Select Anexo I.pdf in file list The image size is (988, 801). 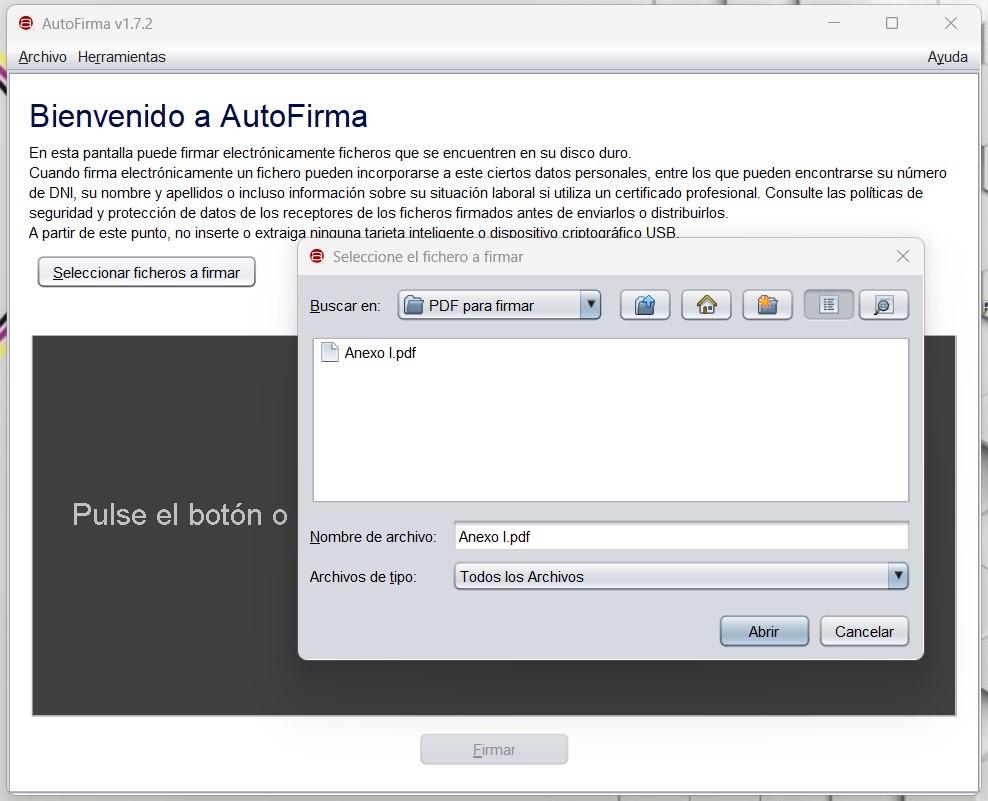(x=380, y=353)
